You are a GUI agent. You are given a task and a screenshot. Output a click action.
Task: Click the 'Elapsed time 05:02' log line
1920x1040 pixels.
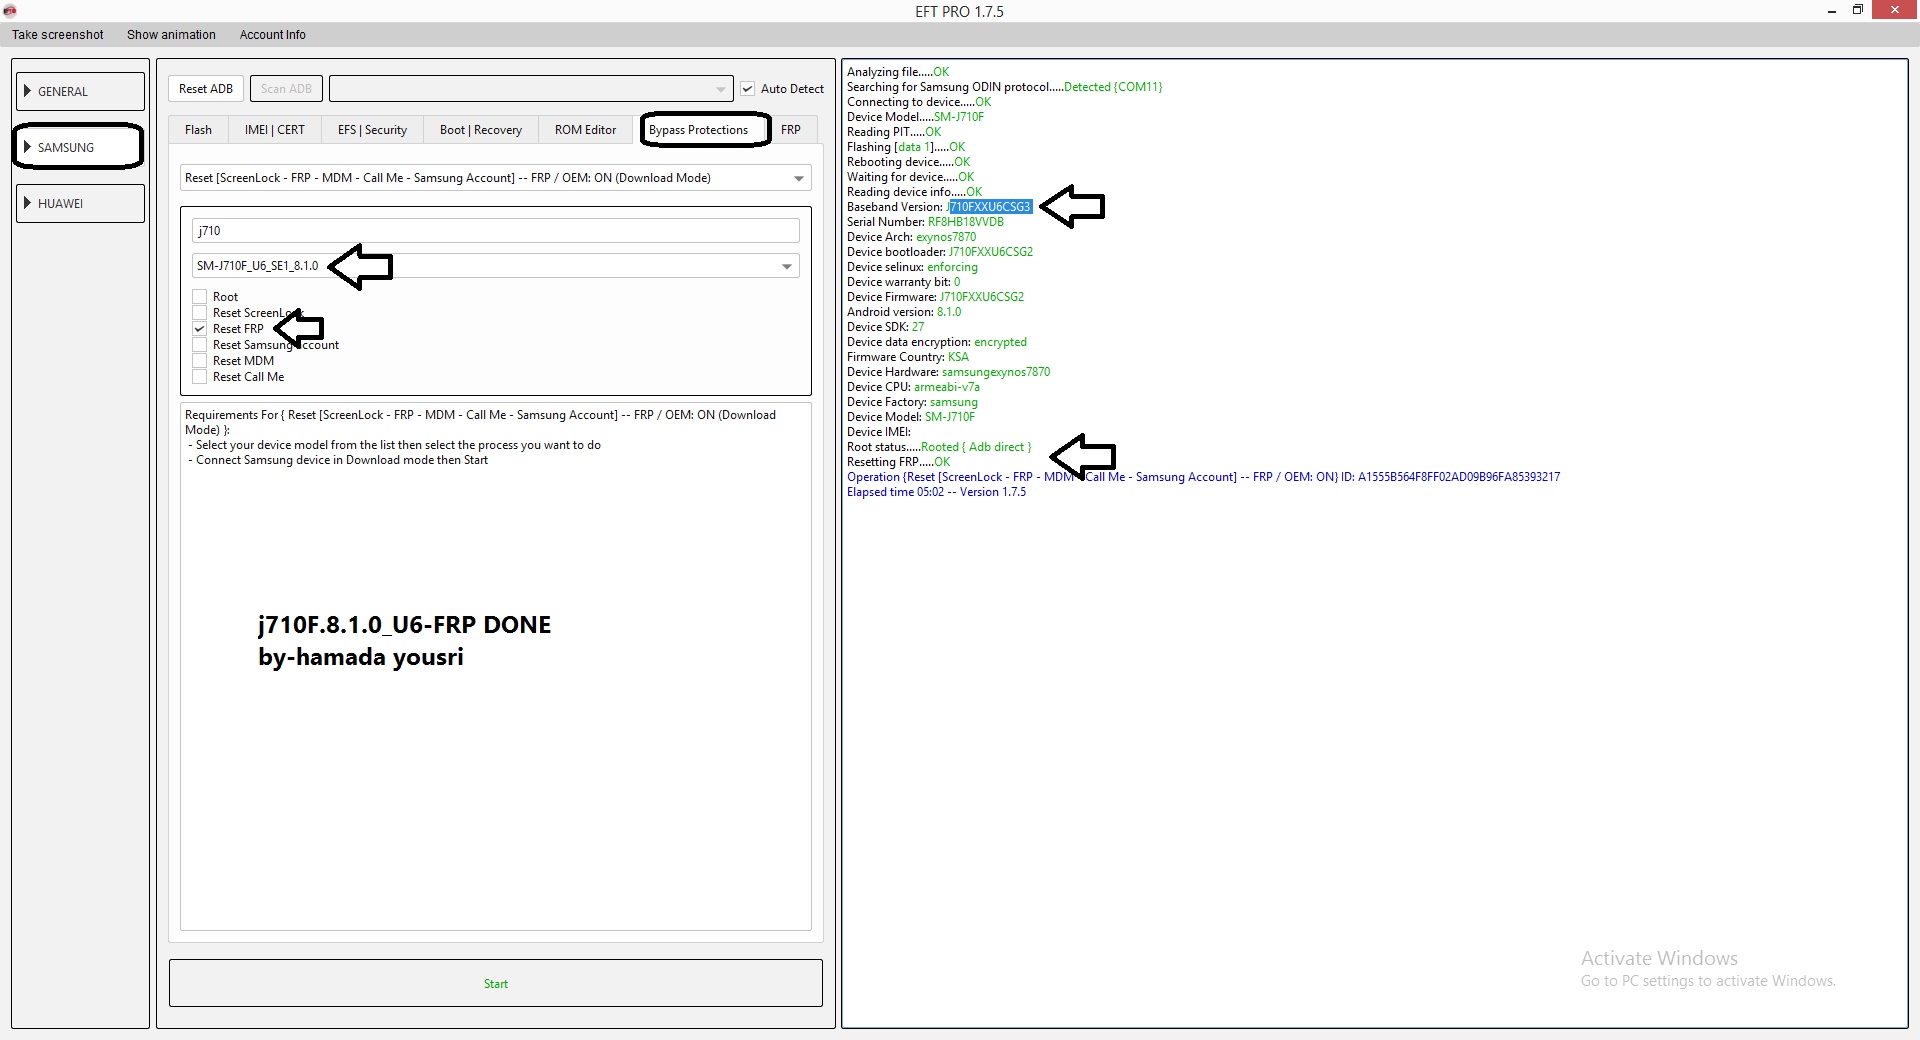pyautogui.click(x=936, y=492)
